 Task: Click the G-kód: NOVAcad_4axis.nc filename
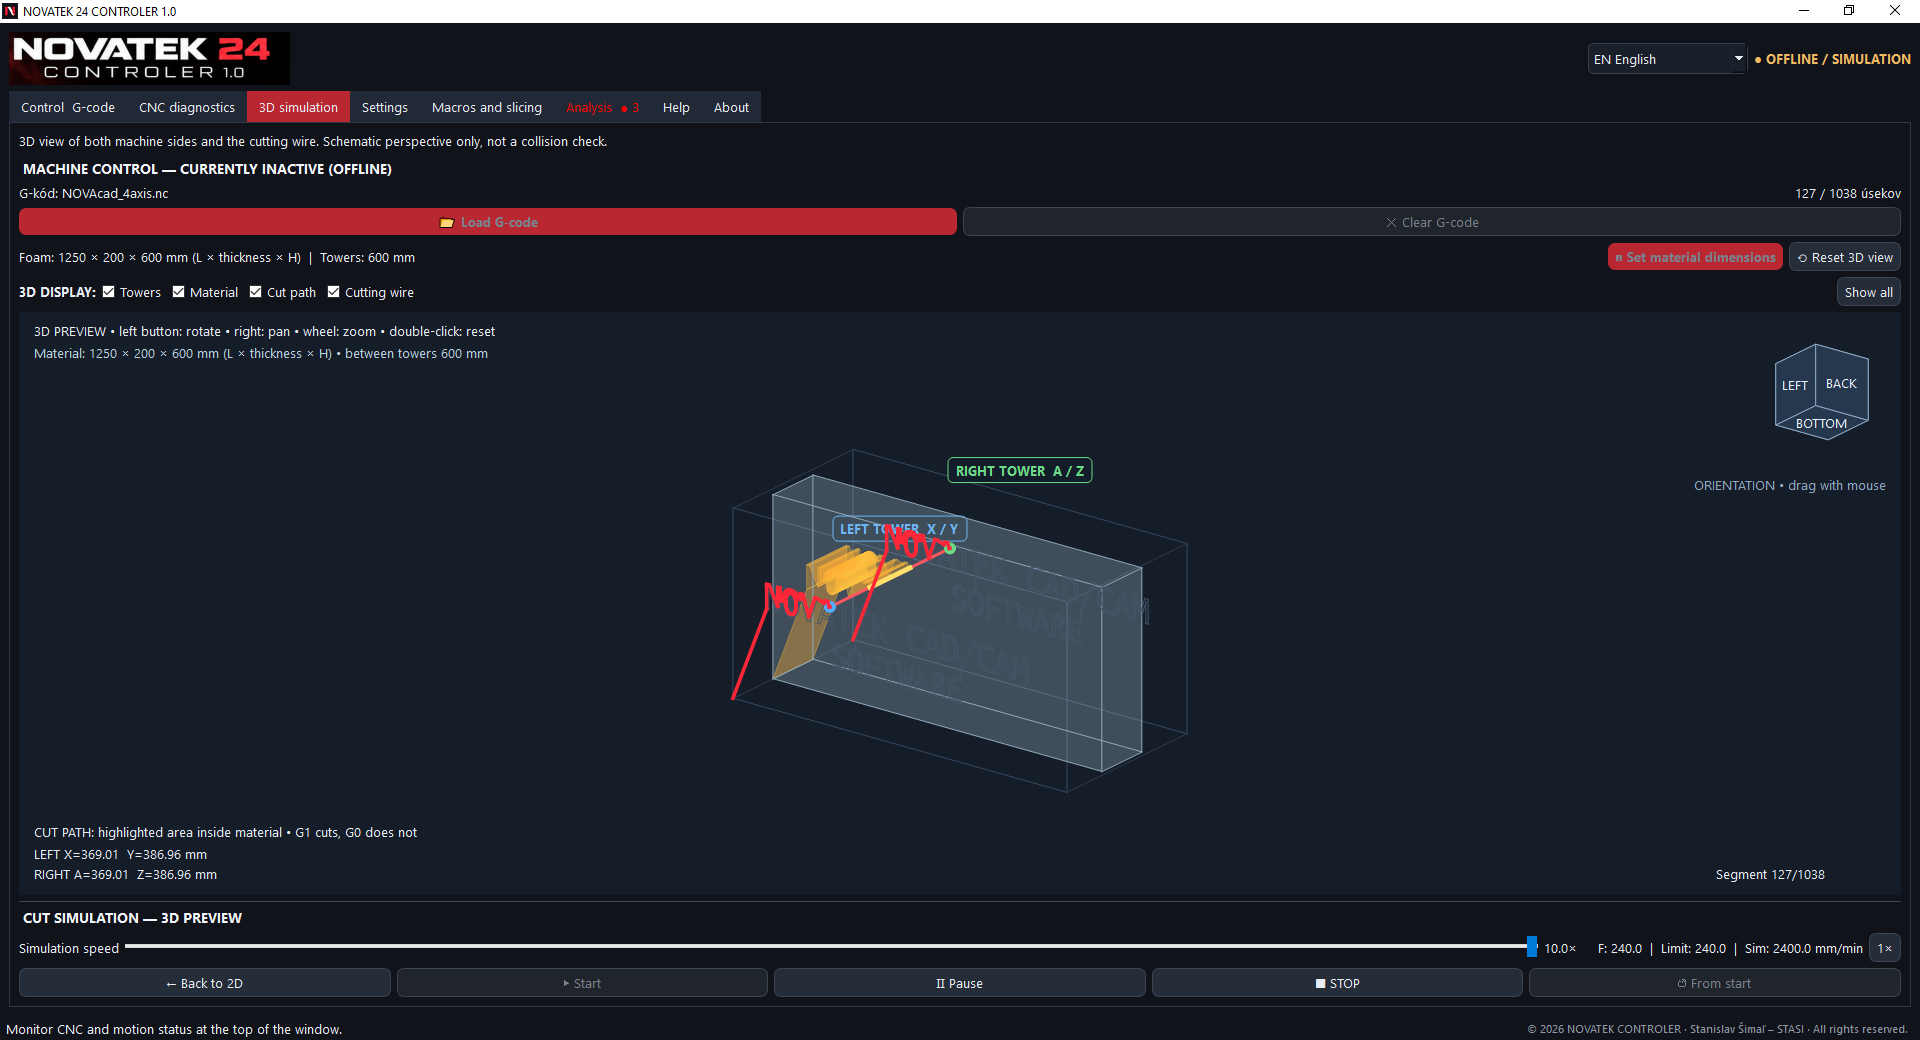click(94, 193)
